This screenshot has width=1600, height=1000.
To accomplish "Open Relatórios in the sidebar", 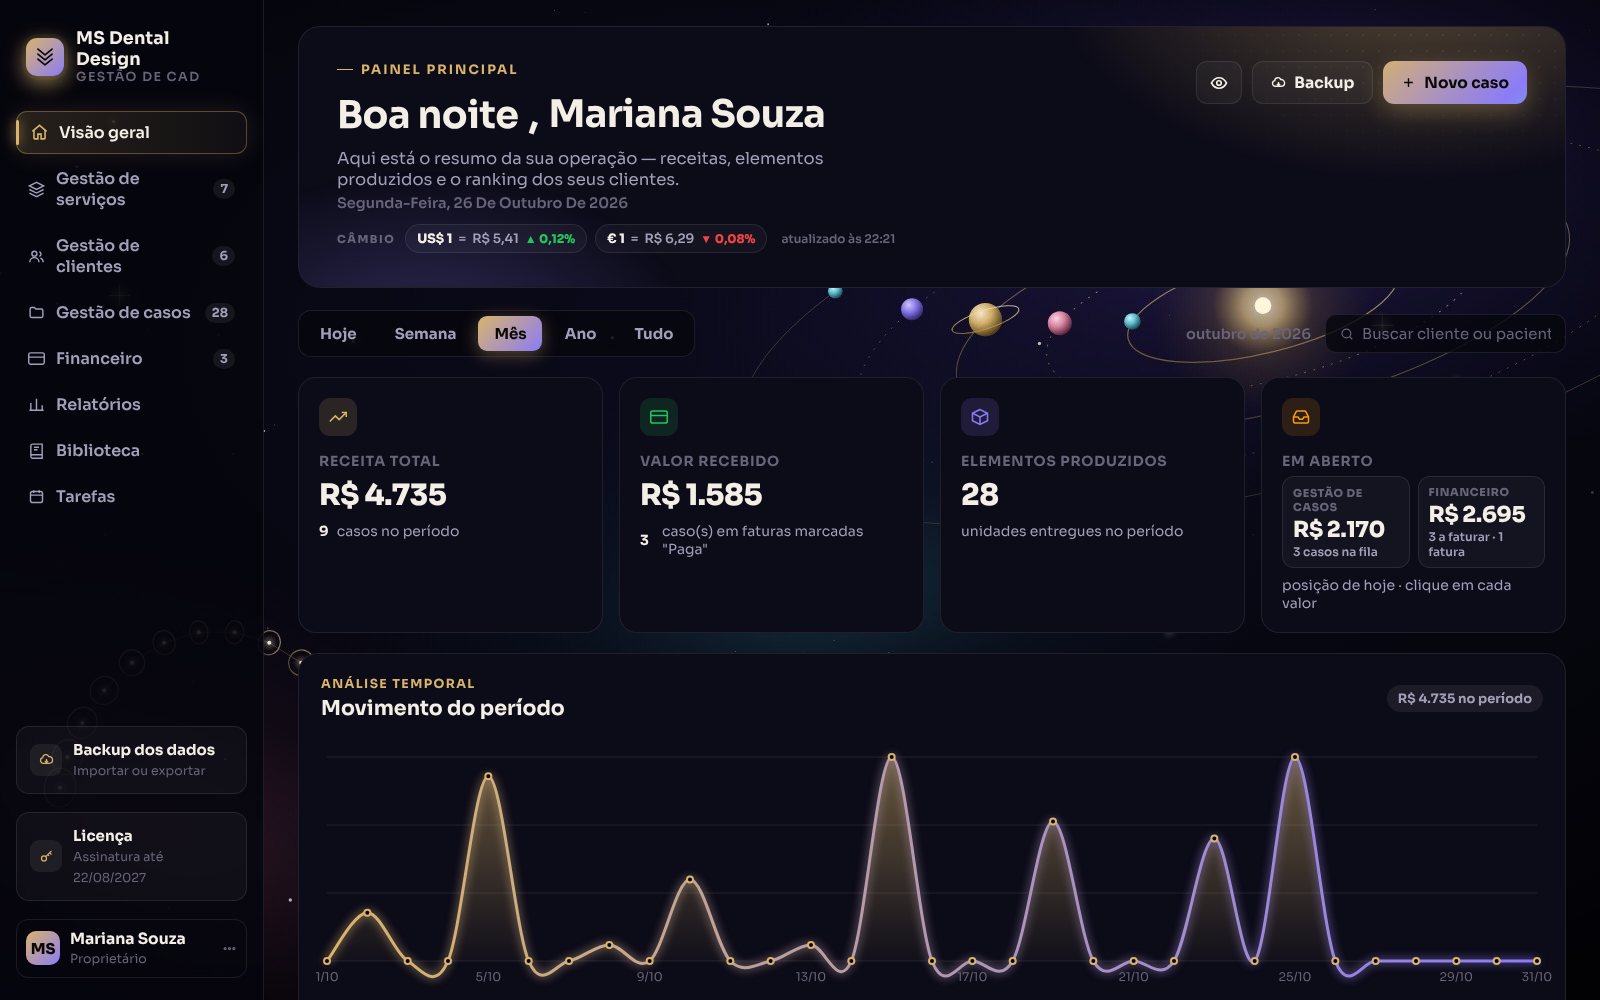I will tap(131, 404).
